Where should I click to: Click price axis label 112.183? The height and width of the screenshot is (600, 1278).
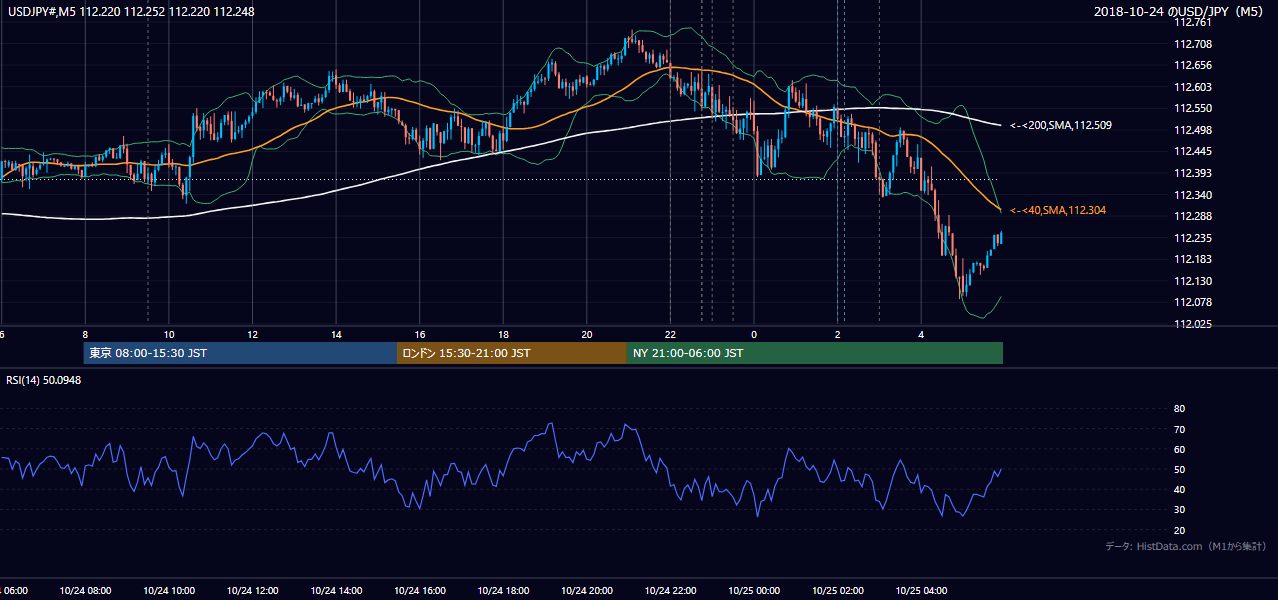(1193, 259)
